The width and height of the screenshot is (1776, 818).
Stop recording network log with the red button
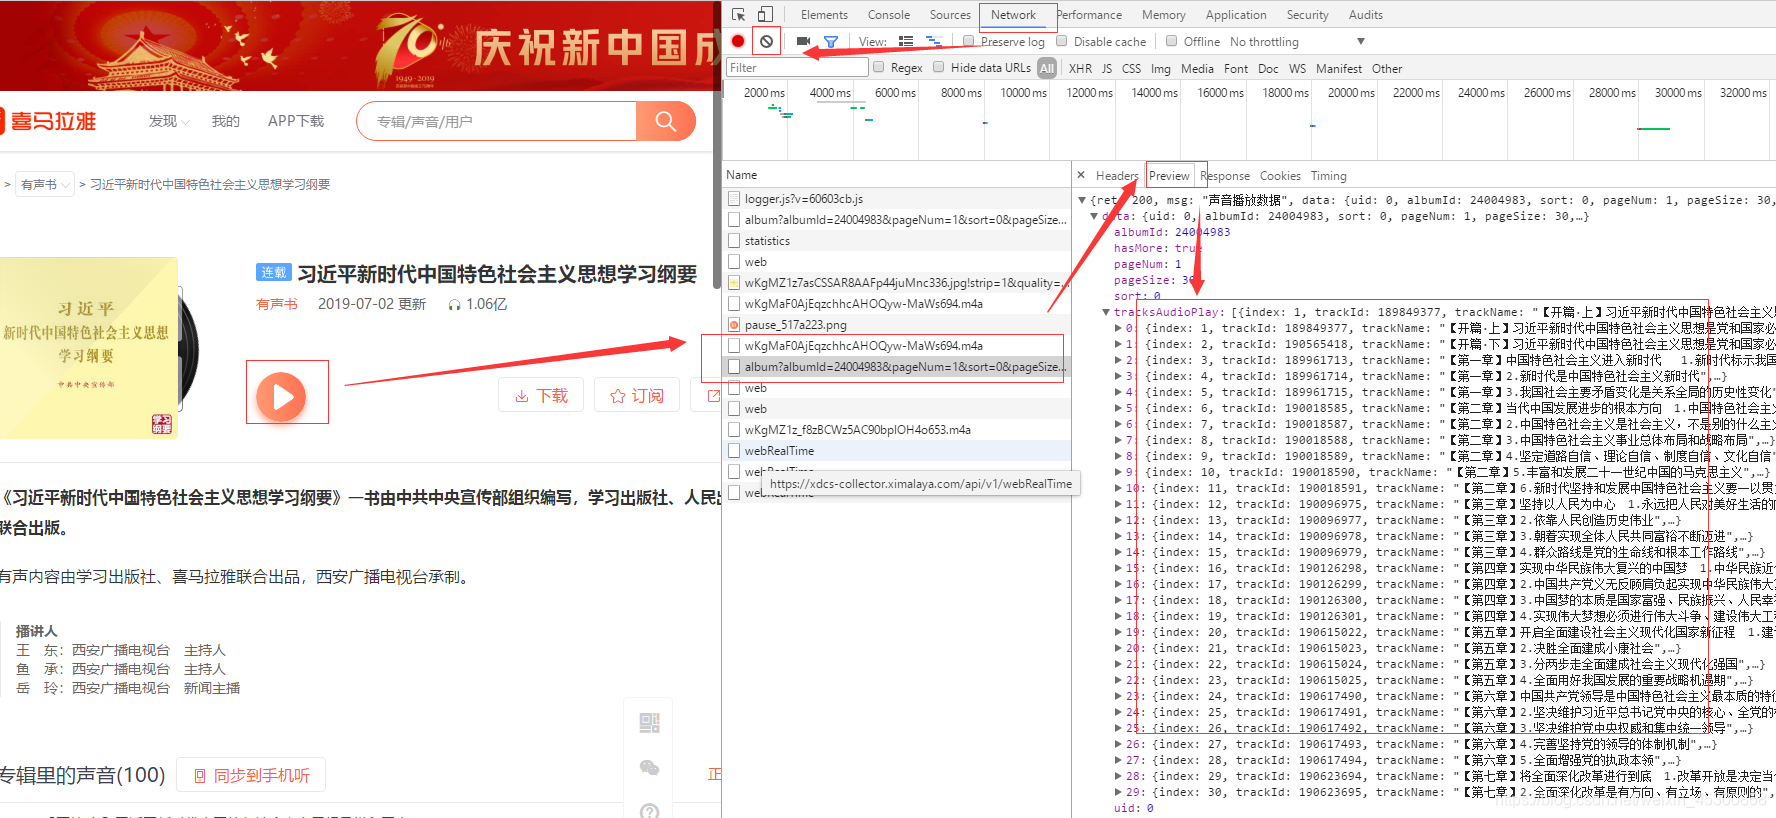pyautogui.click(x=738, y=41)
